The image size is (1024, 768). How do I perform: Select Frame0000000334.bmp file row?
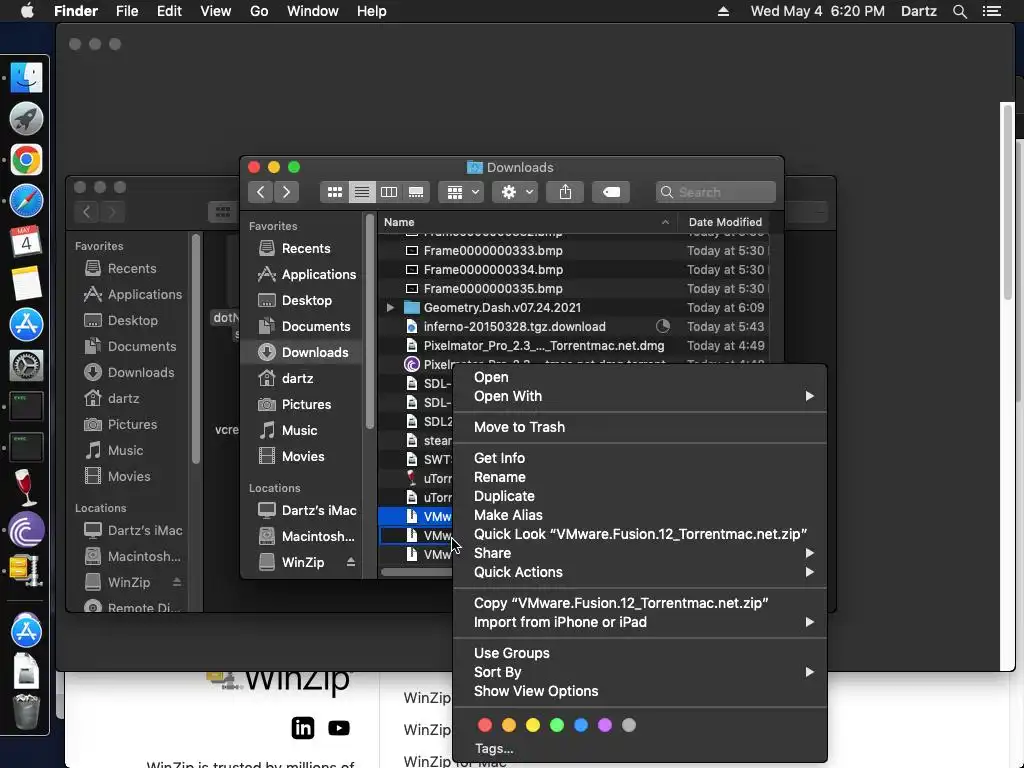point(573,270)
